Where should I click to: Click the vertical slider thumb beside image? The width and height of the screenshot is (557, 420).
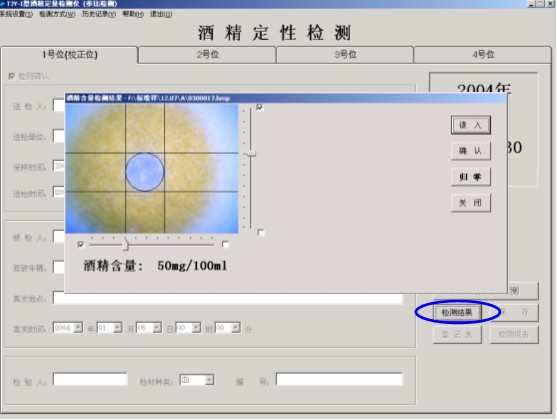click(251, 154)
